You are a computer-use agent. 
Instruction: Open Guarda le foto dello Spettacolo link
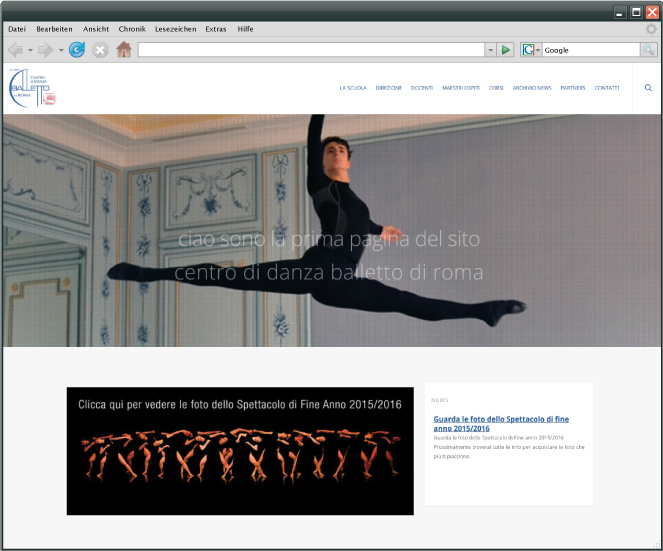pos(501,423)
